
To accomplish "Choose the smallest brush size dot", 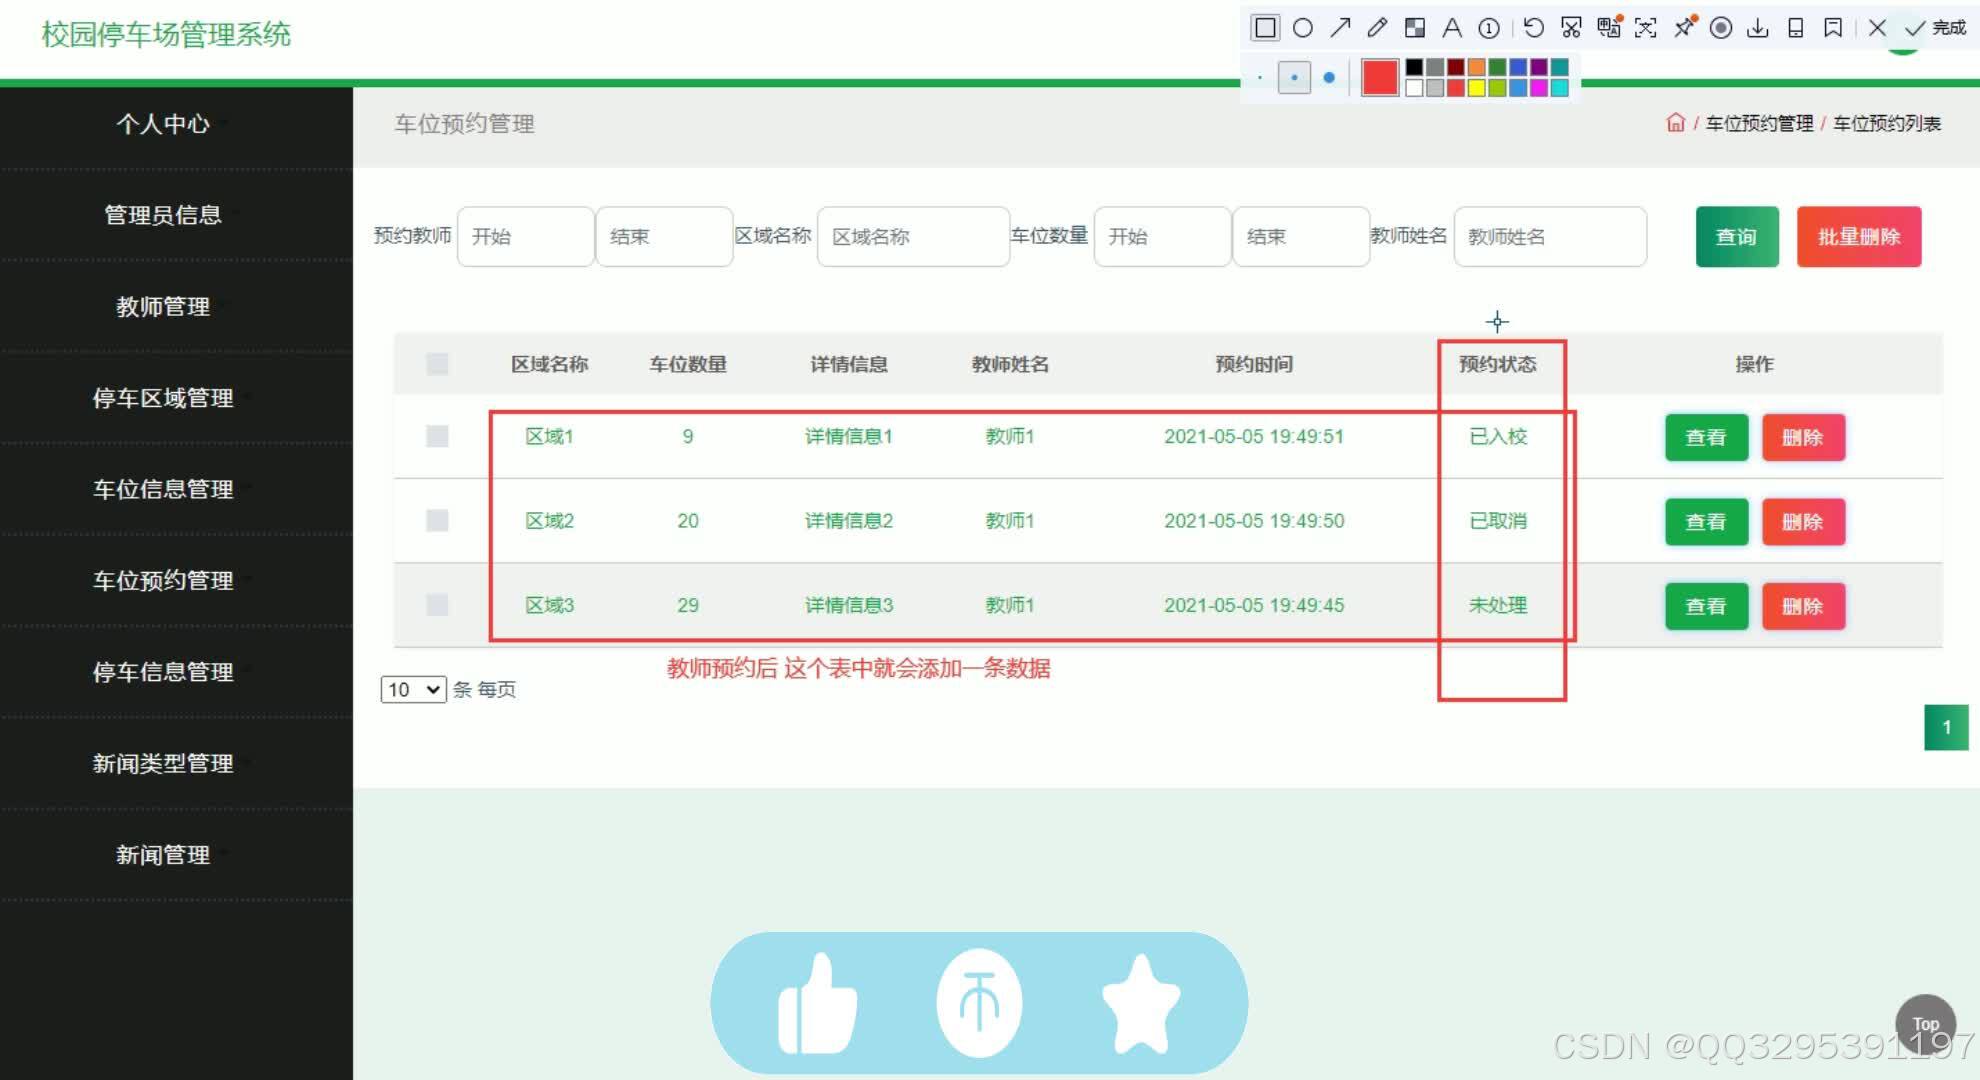I will [1260, 77].
